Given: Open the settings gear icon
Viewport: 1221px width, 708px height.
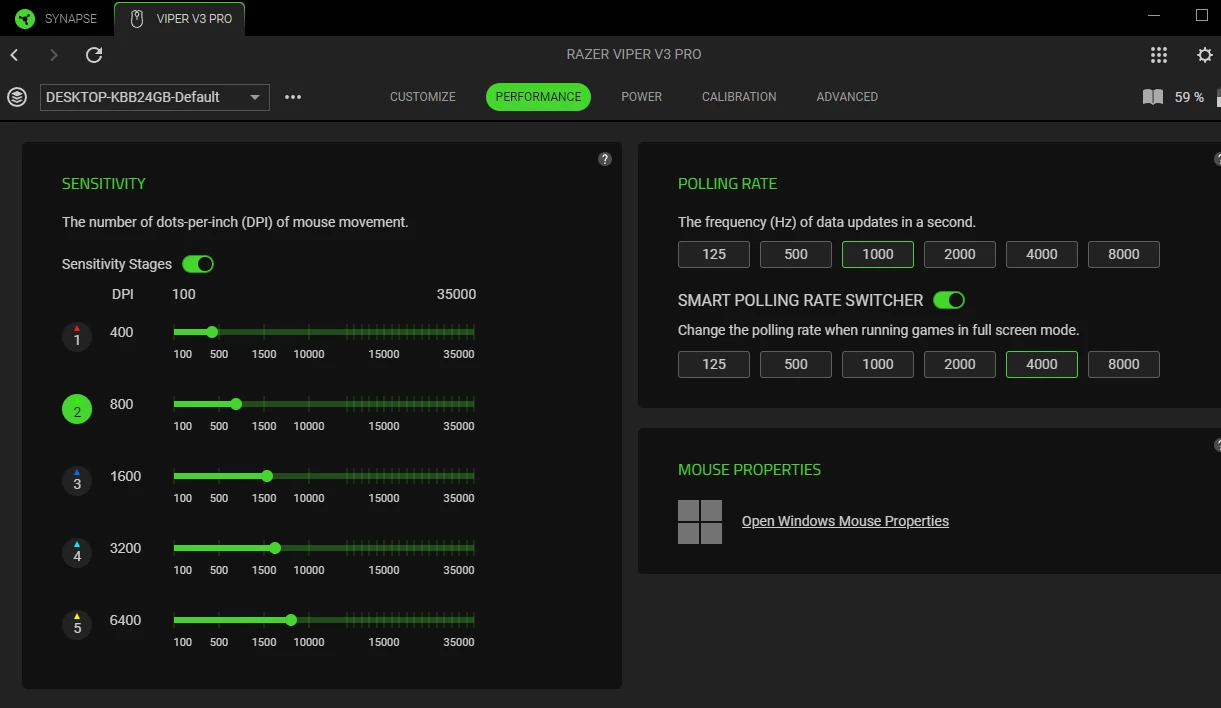Looking at the screenshot, I should click(x=1205, y=55).
